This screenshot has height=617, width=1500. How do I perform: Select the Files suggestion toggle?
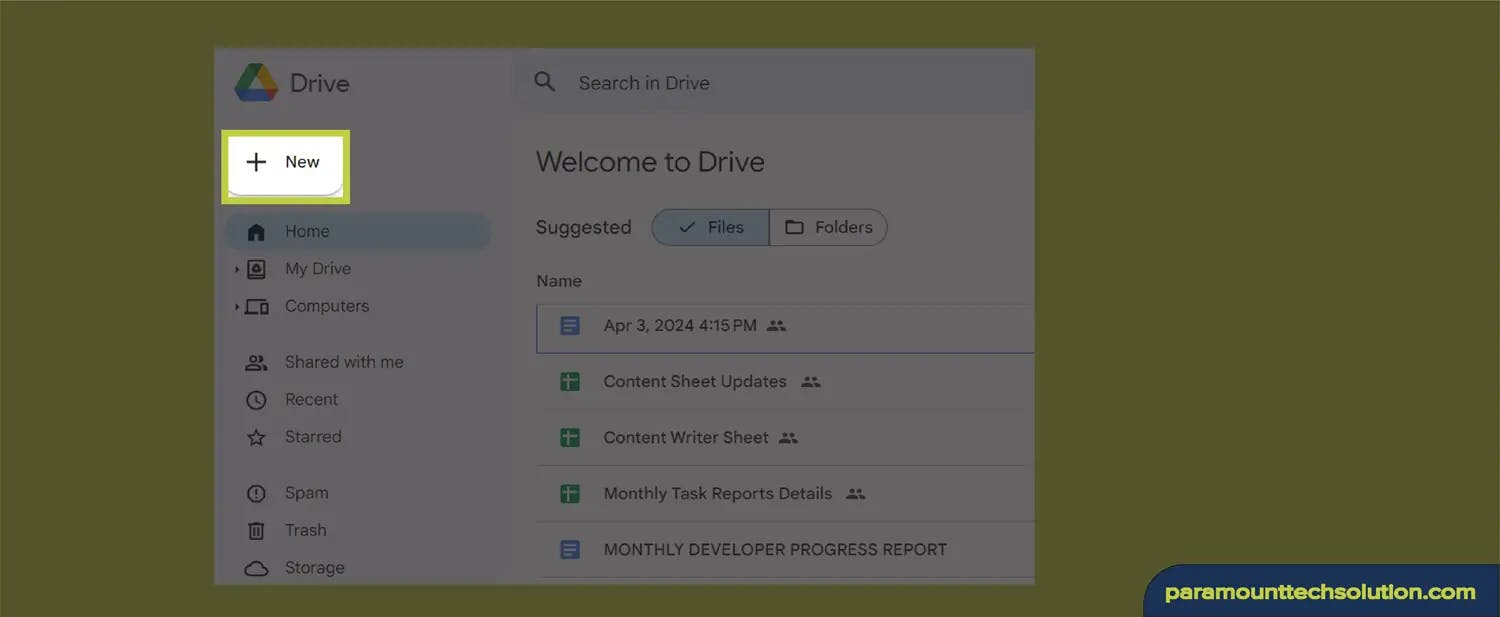tap(711, 228)
